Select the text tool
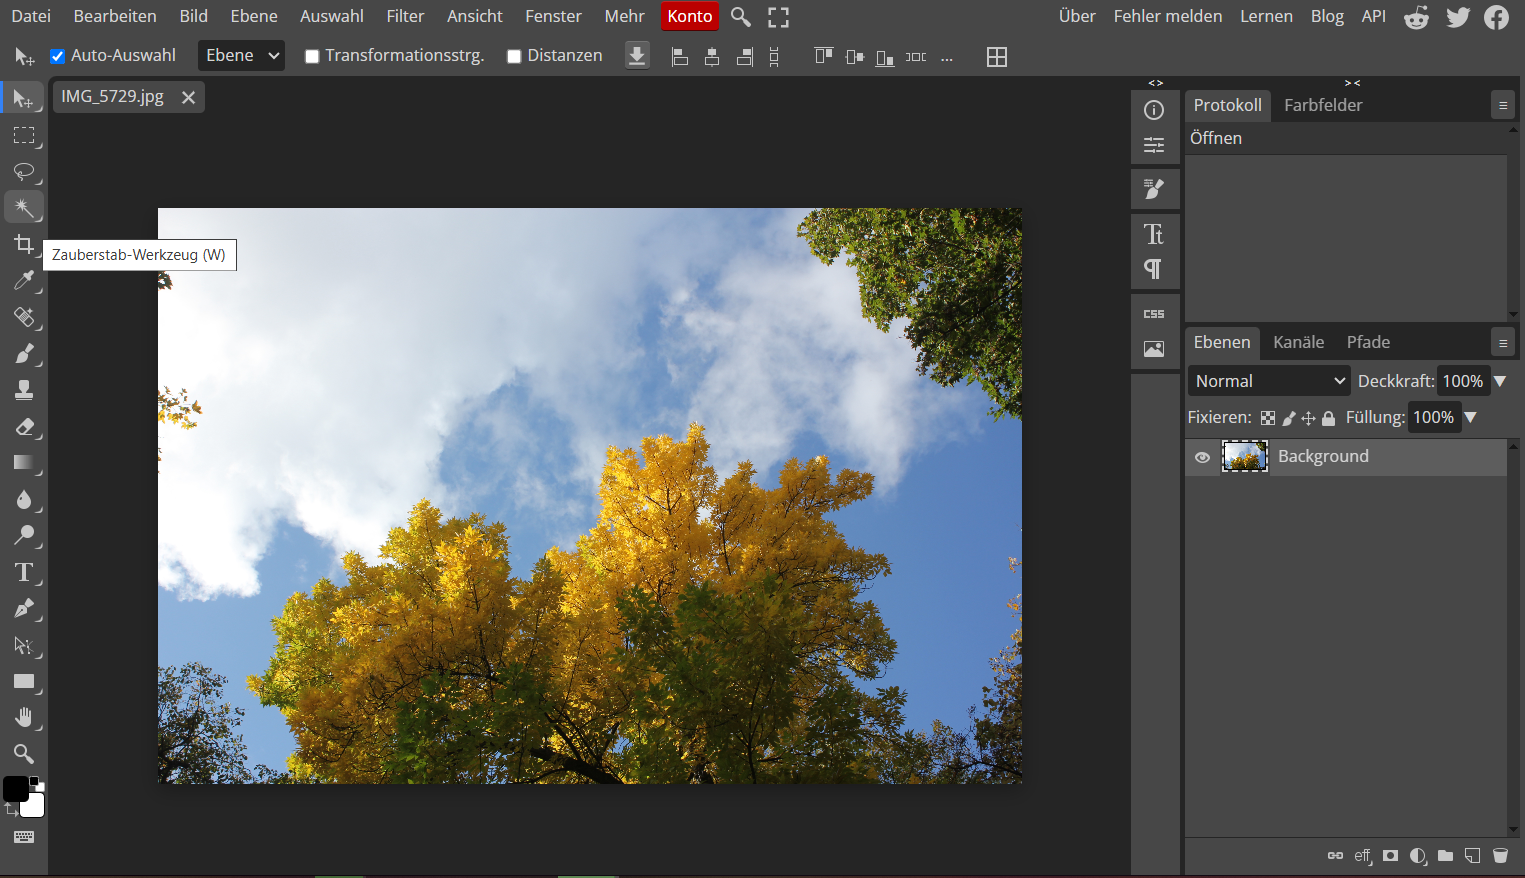Image resolution: width=1525 pixels, height=878 pixels. click(x=25, y=572)
